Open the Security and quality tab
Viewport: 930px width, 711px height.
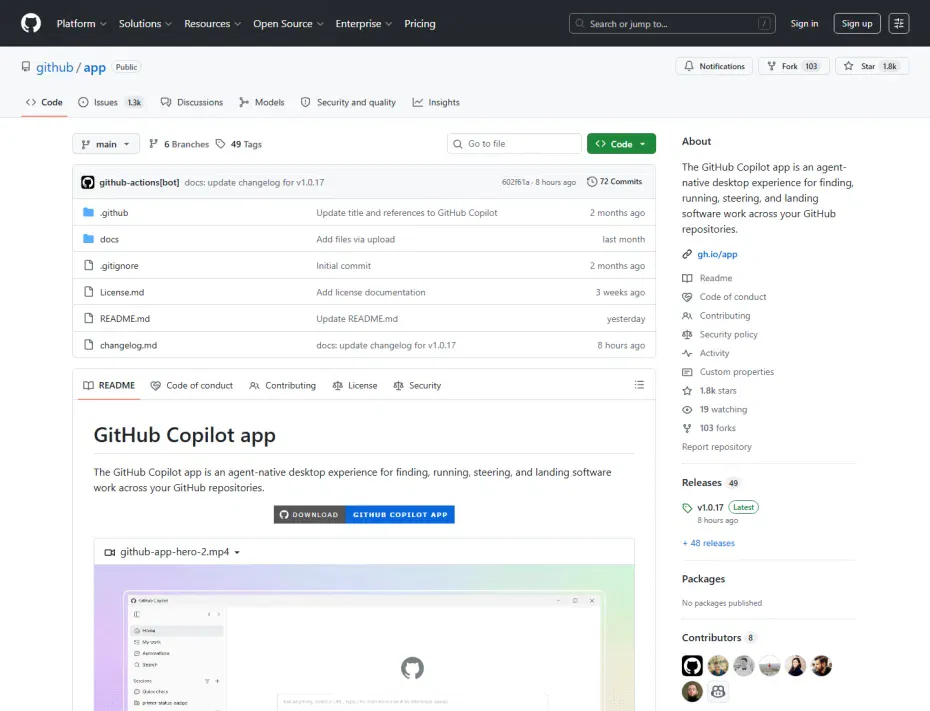click(x=348, y=102)
